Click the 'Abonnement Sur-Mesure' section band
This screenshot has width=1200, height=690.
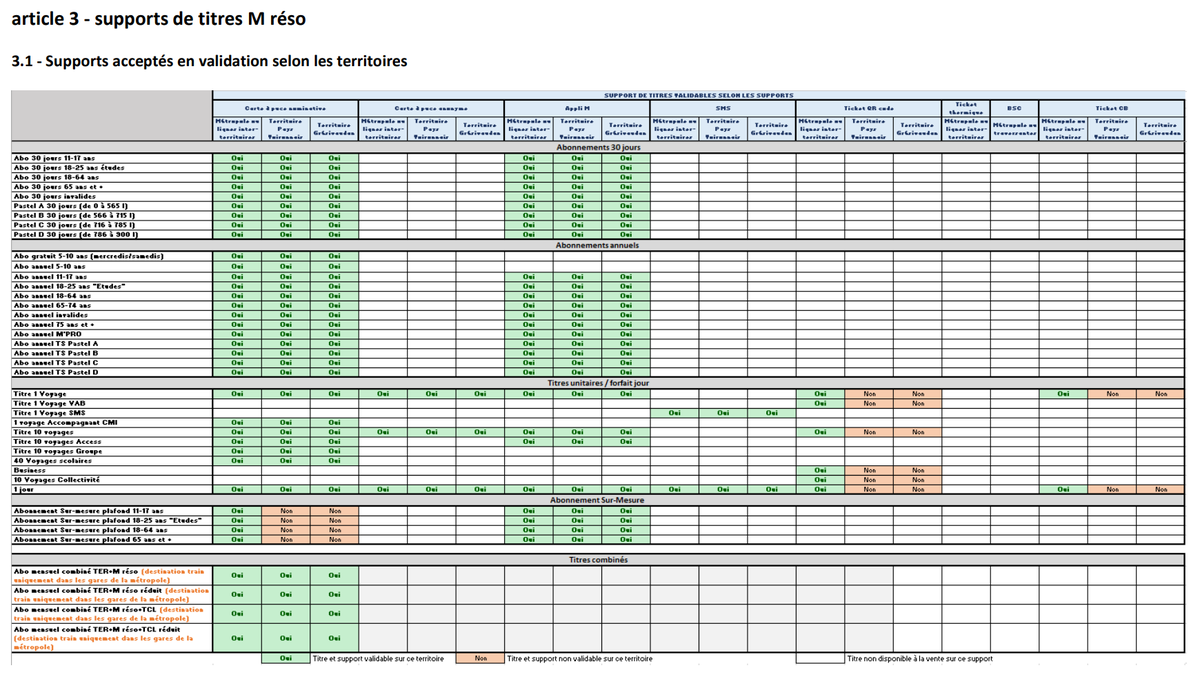tap(598, 500)
